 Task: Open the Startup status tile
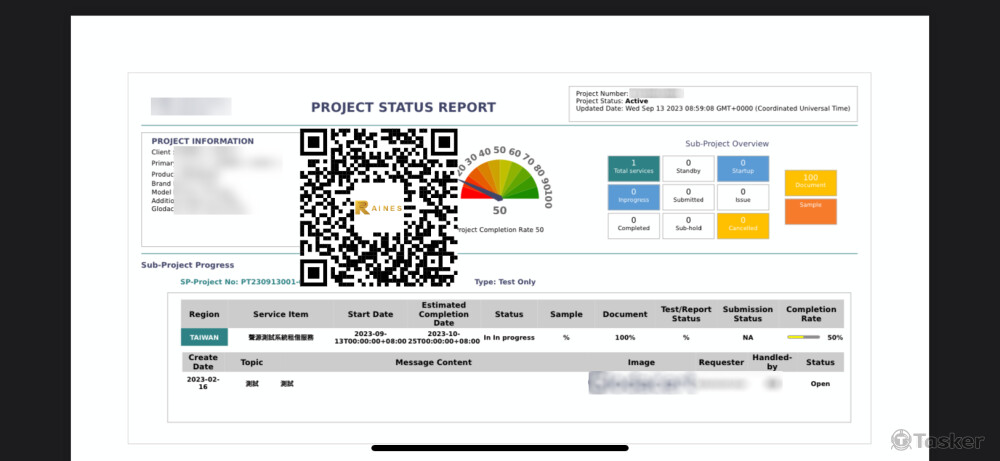pyautogui.click(x=743, y=168)
